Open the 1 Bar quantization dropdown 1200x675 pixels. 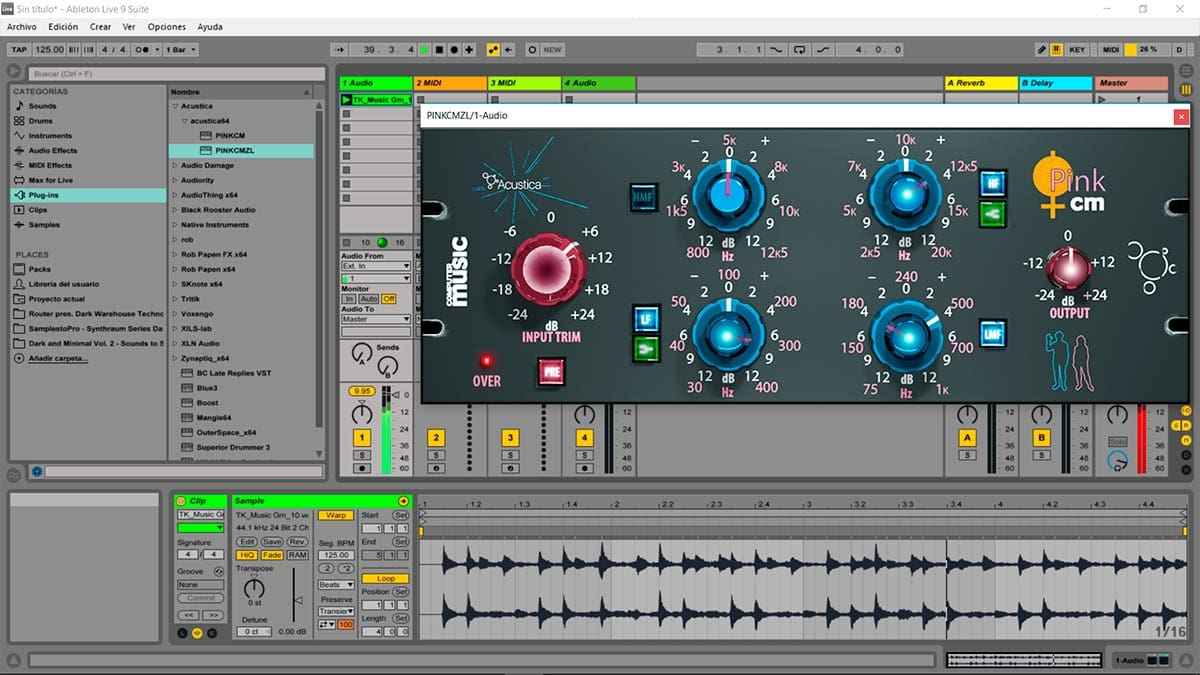point(180,49)
